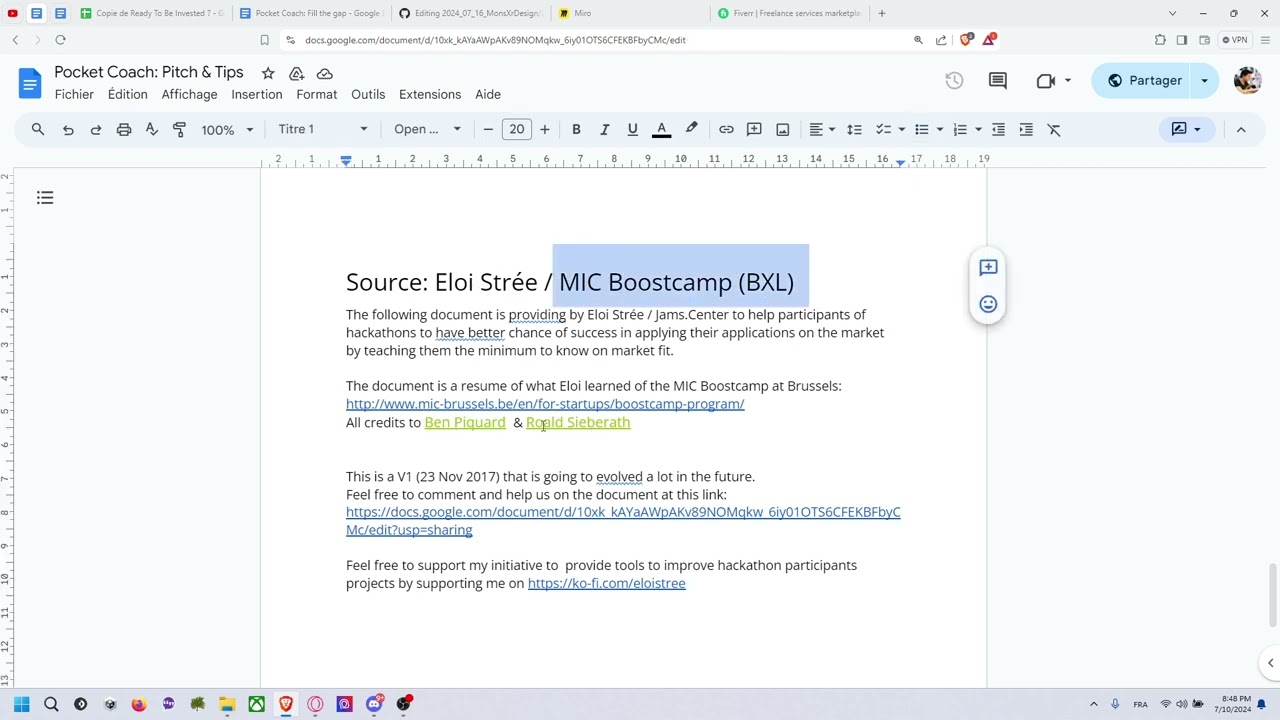Decrease indent in the toolbar

coord(998,129)
